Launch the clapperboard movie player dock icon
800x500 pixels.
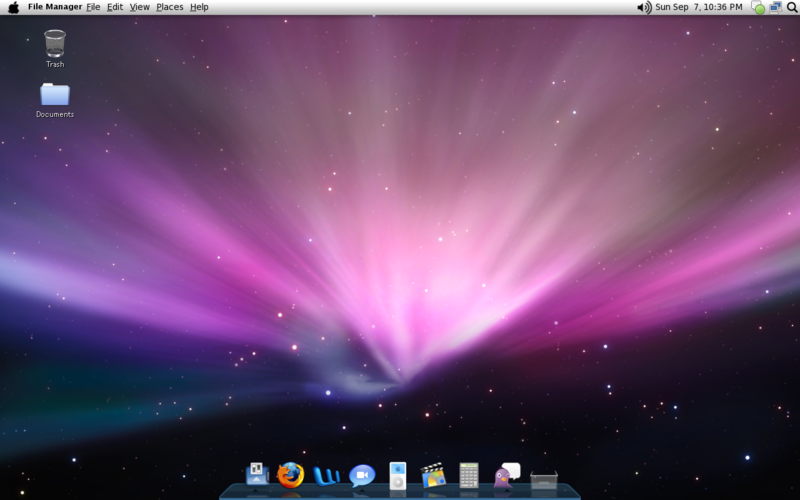(x=434, y=475)
